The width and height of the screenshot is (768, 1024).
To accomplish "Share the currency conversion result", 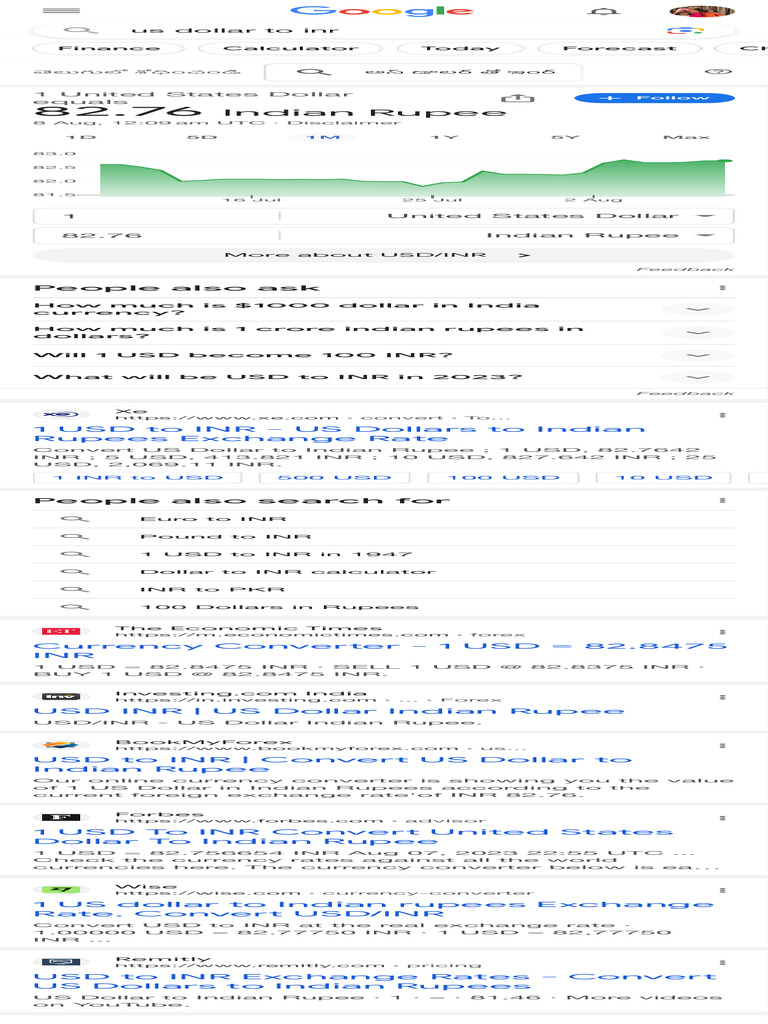I will [x=517, y=98].
